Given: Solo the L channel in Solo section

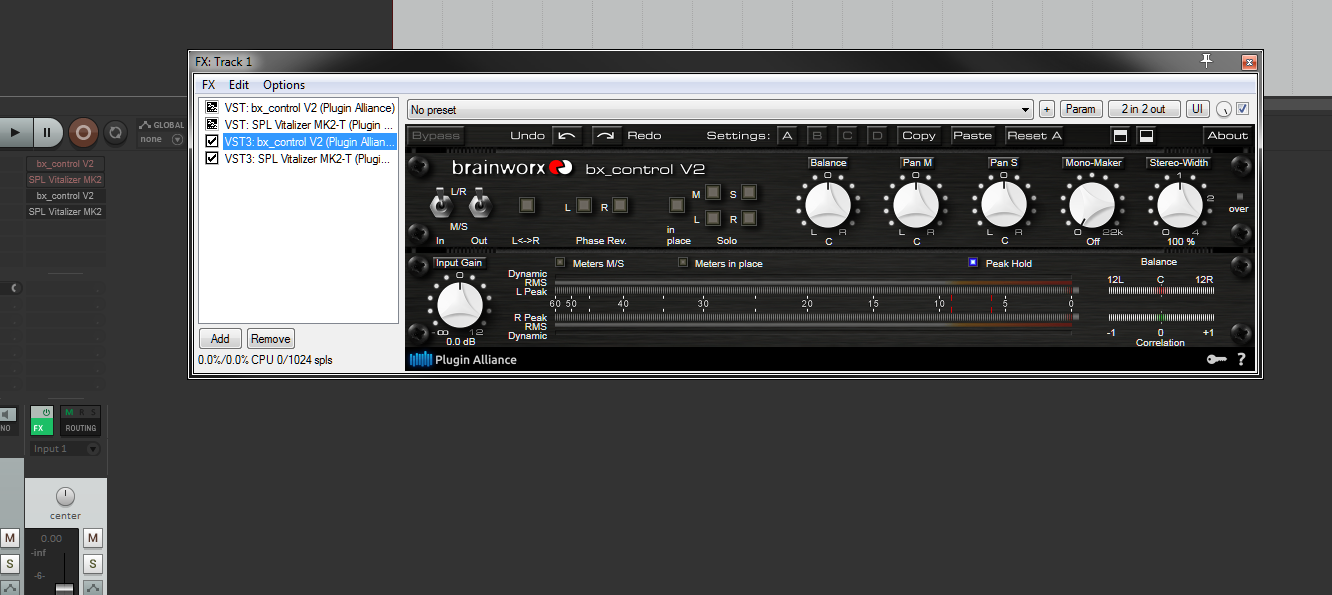Looking at the screenshot, I should pyautogui.click(x=713, y=218).
